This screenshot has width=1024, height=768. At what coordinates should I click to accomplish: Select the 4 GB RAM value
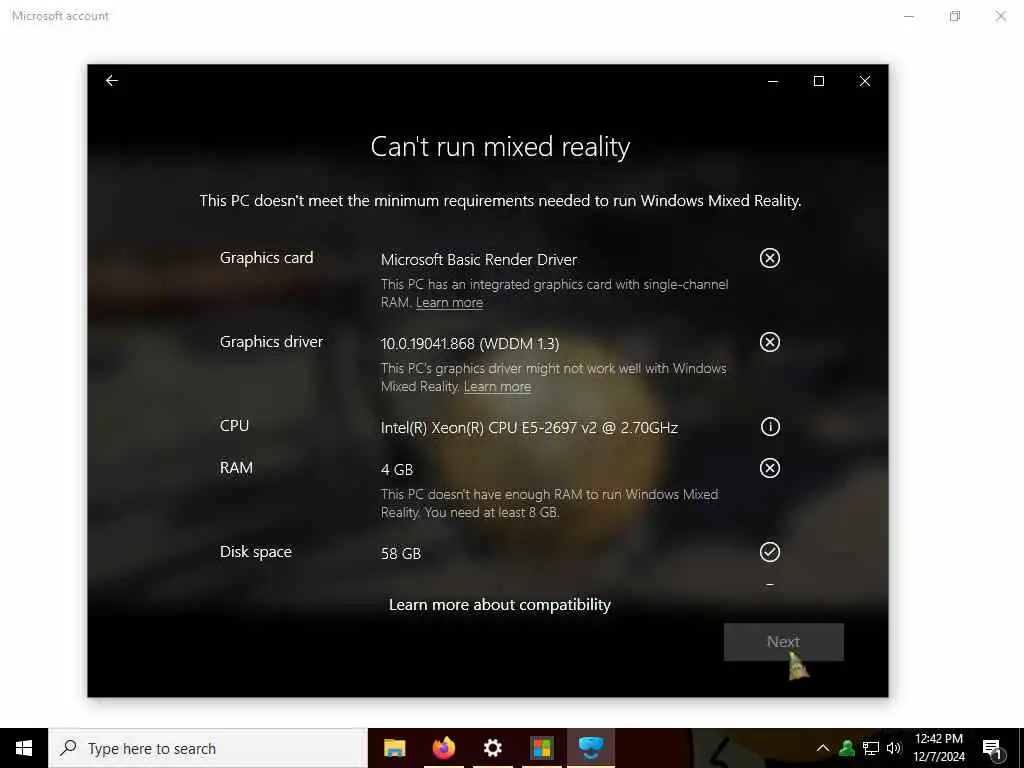[x=396, y=470]
